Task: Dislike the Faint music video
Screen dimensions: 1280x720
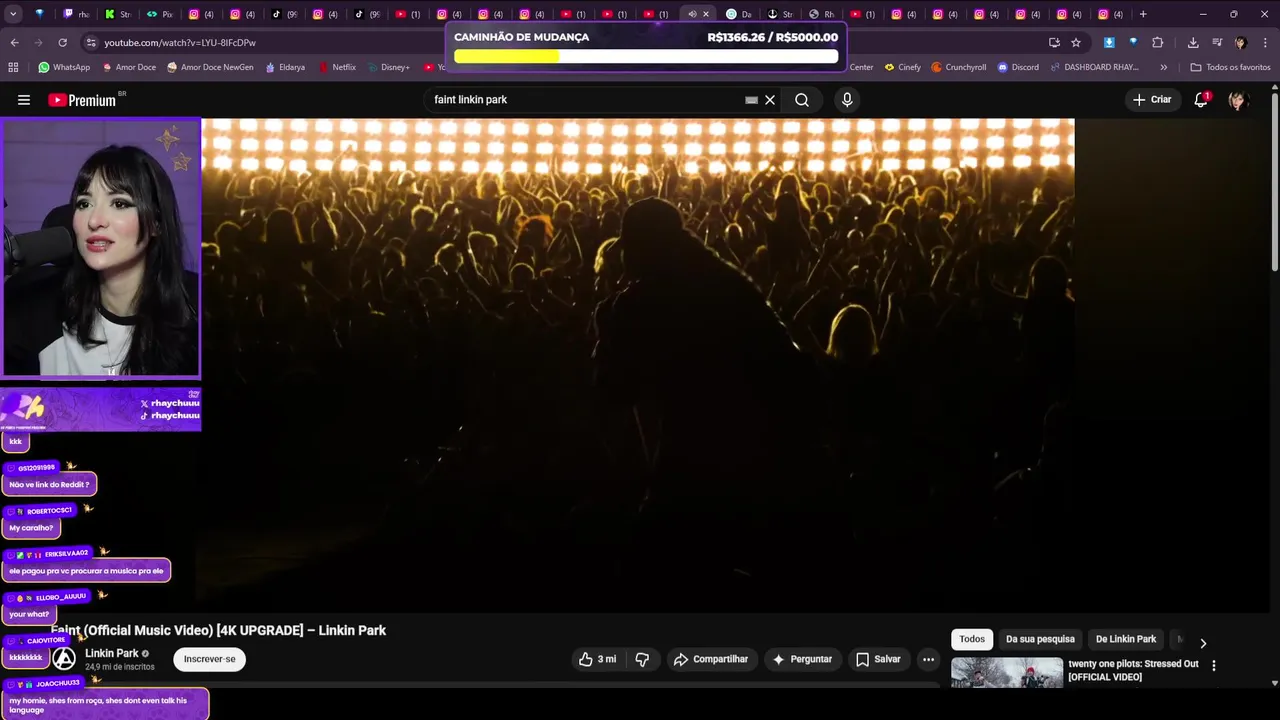Action: 642,659
